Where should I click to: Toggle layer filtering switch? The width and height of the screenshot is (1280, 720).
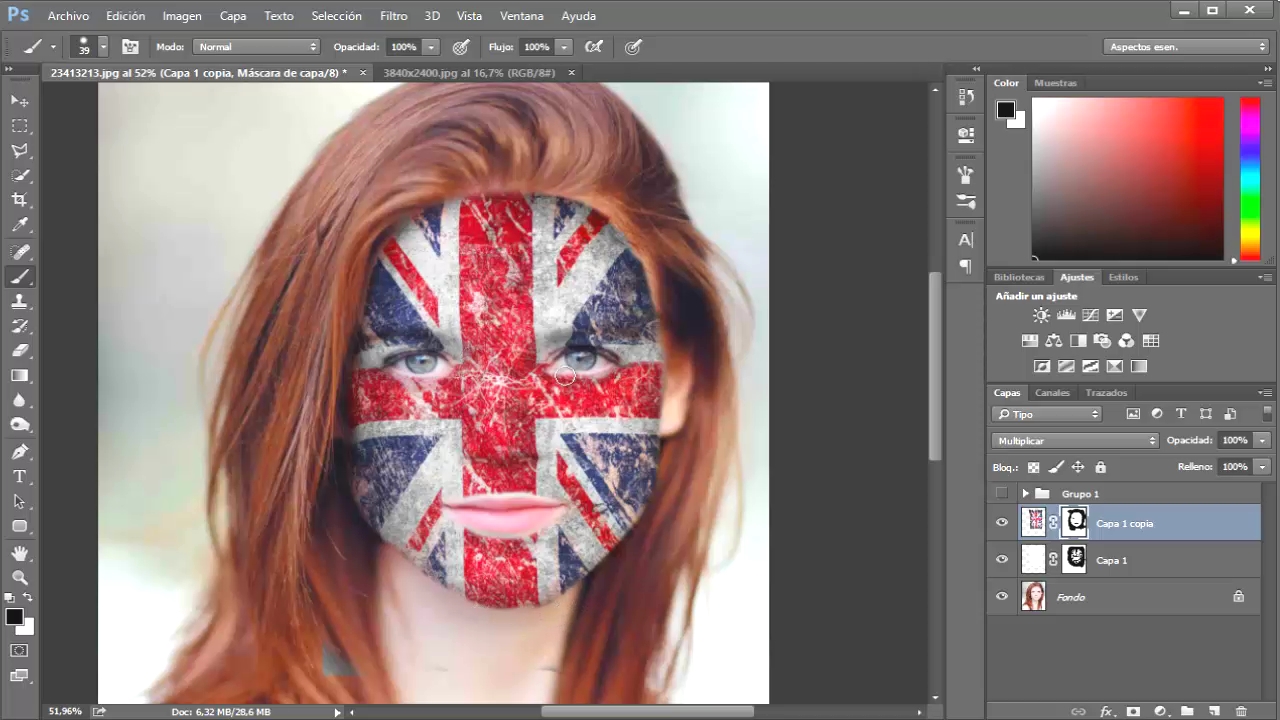click(x=1267, y=413)
